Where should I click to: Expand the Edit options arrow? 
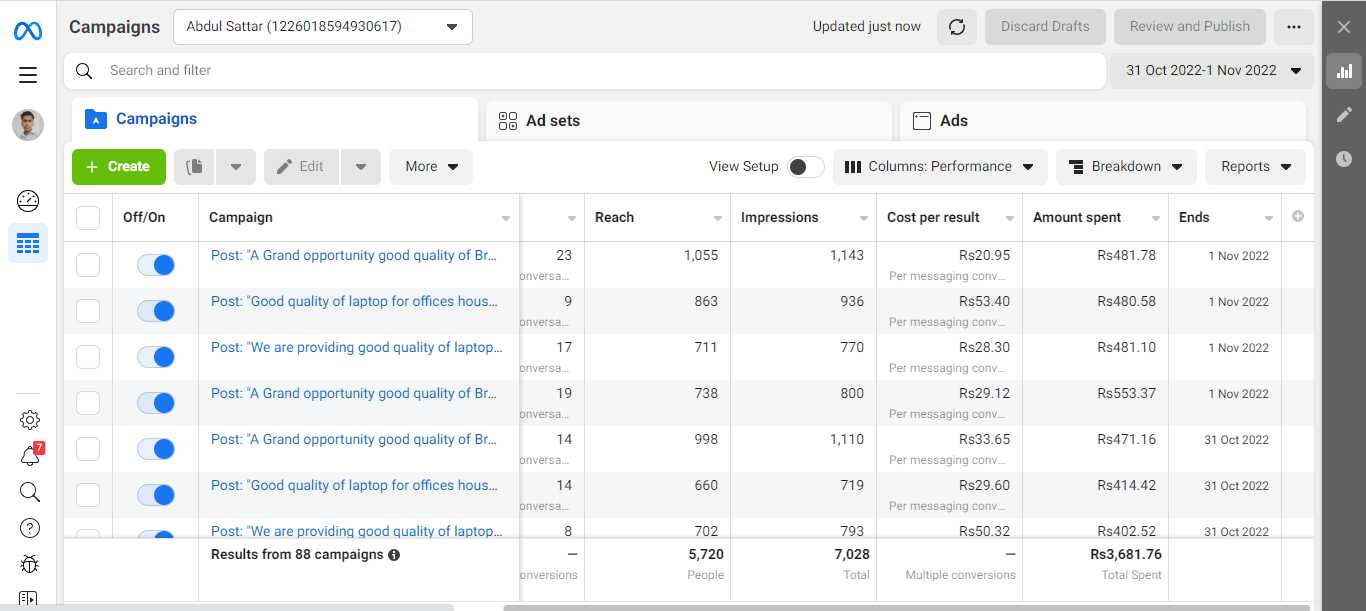(x=361, y=167)
